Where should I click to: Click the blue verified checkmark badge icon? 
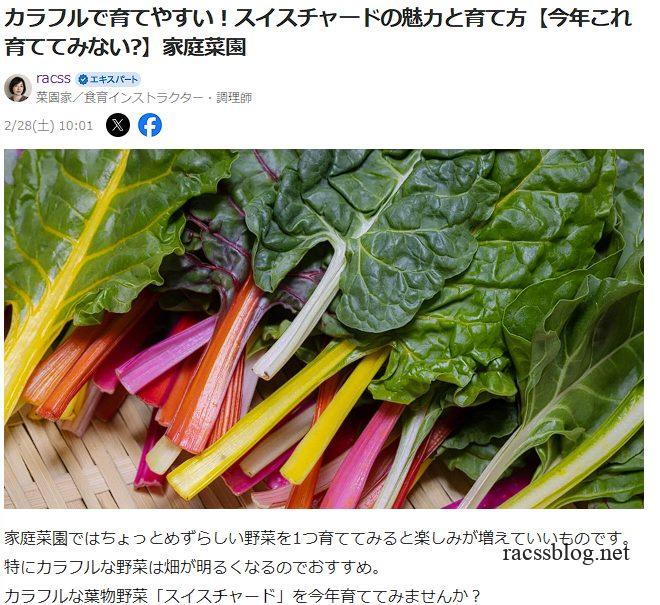tap(83, 80)
